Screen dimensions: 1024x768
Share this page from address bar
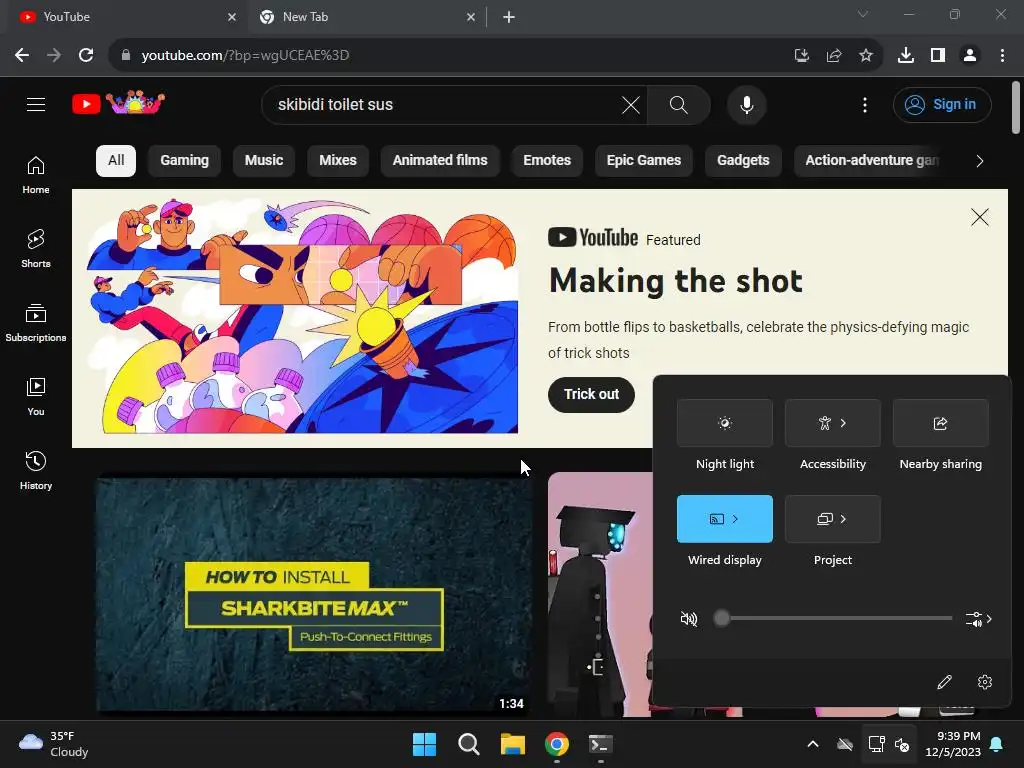[x=834, y=56]
